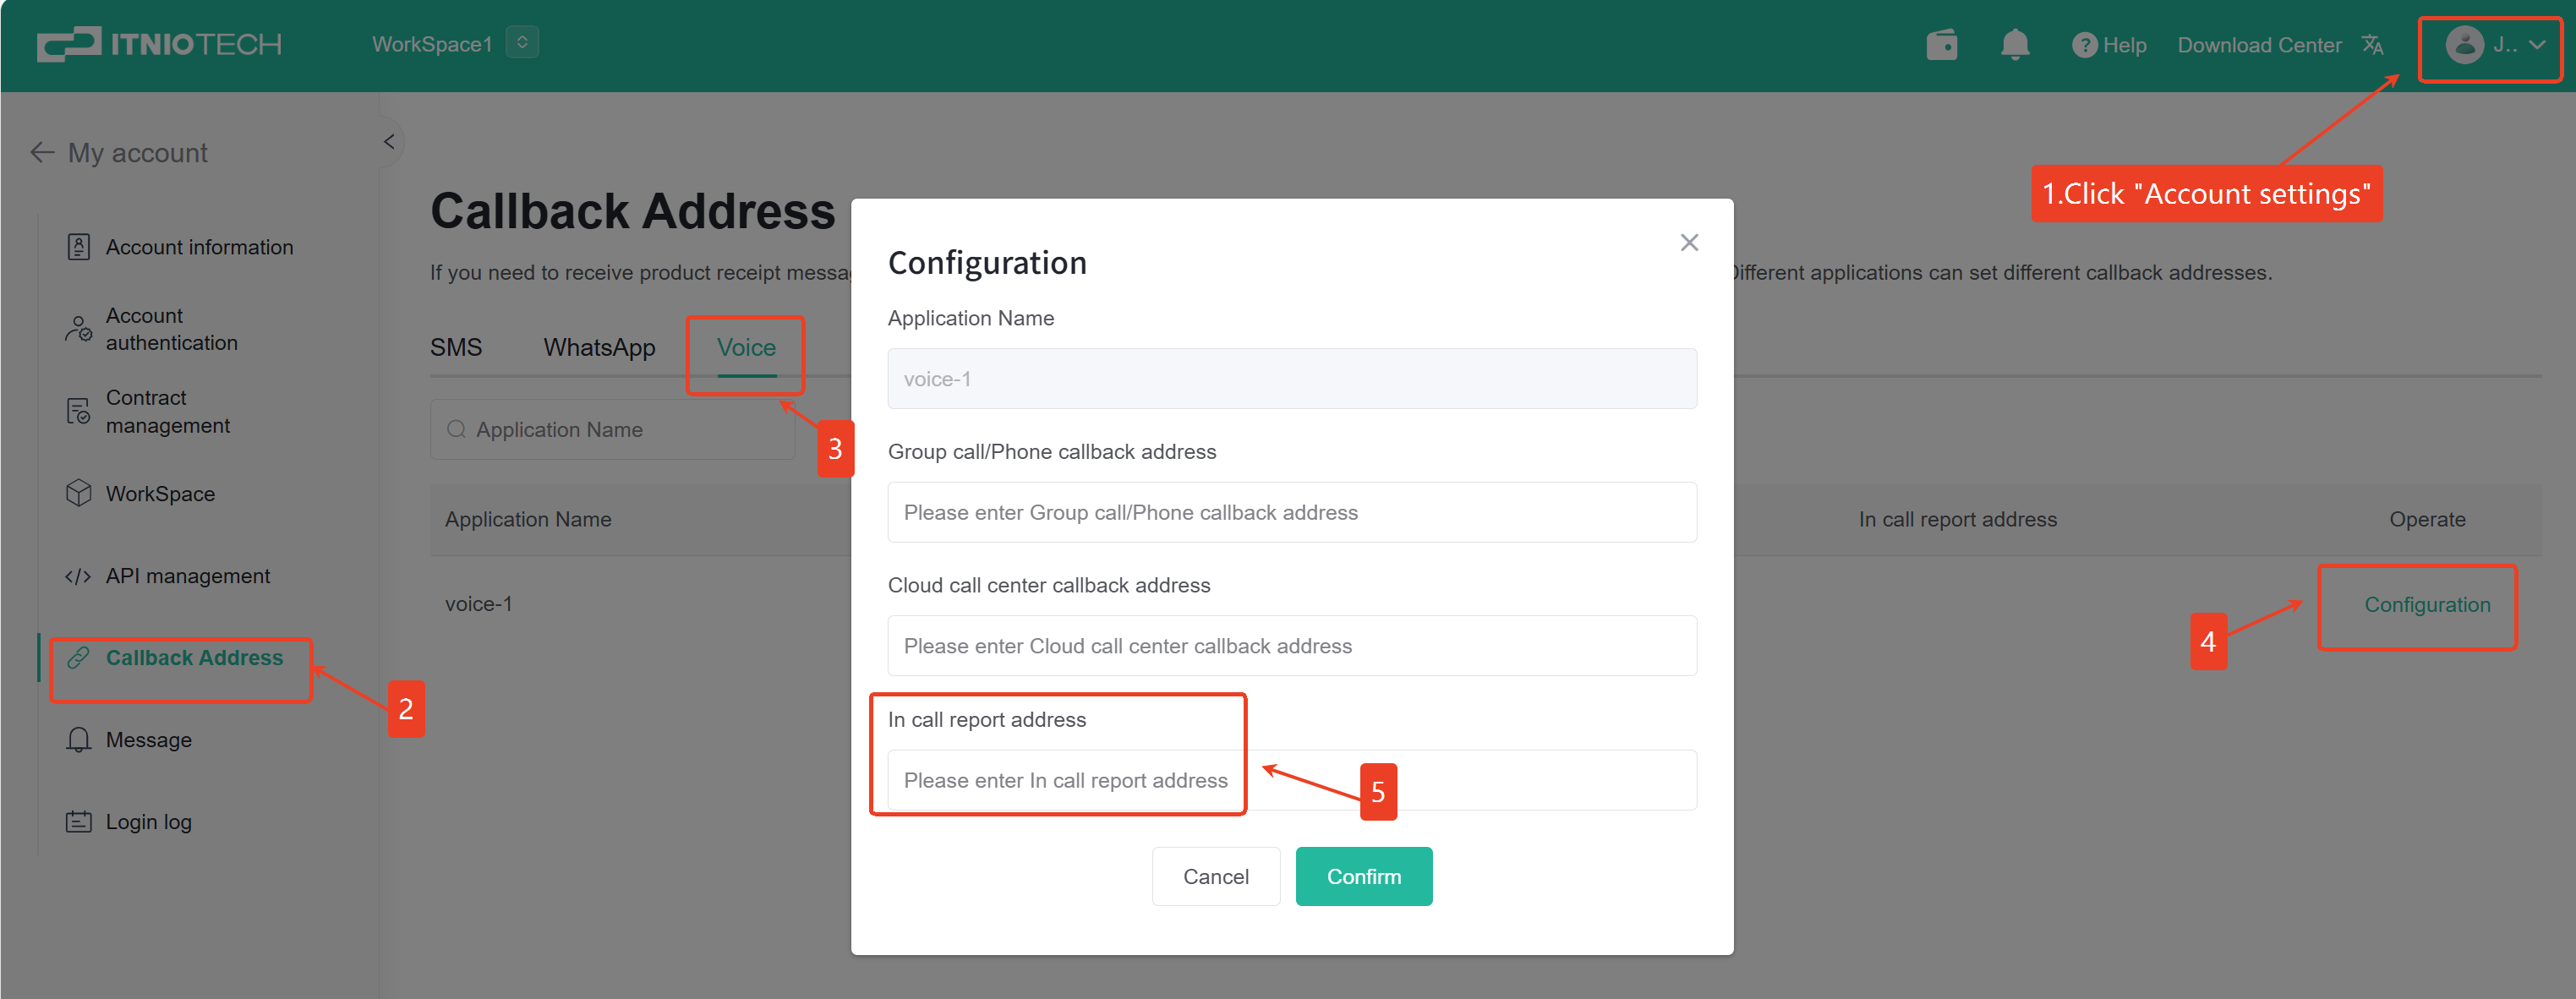Click the back arrow beside My account

point(42,152)
